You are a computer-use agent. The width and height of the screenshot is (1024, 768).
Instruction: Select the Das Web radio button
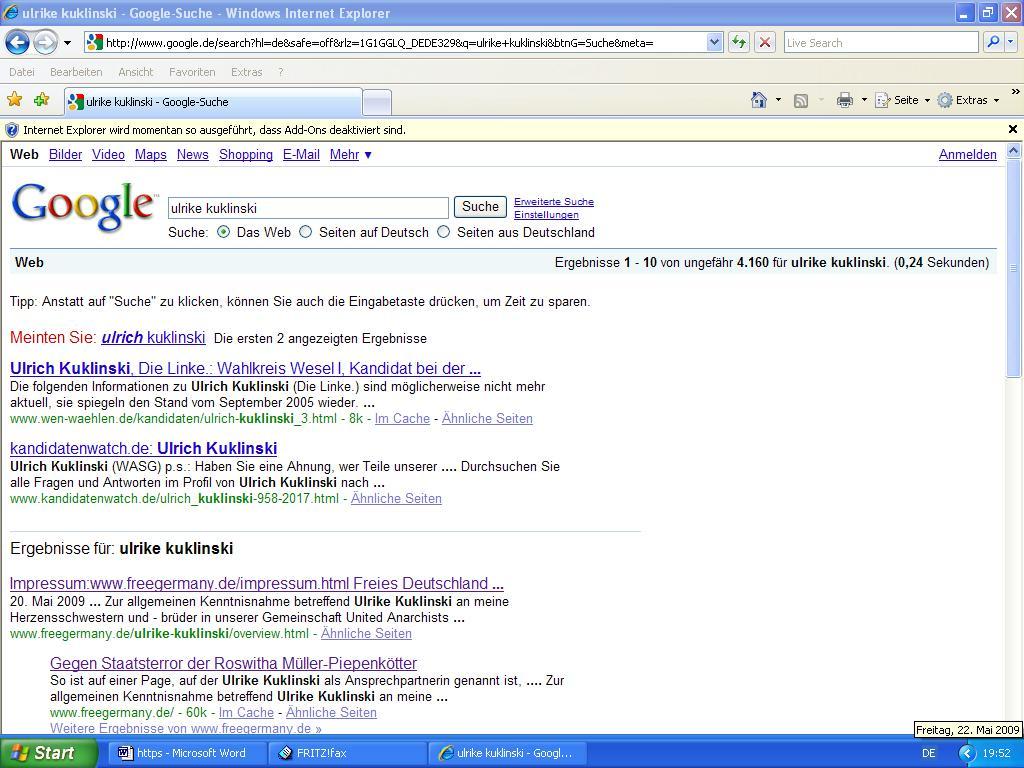(224, 232)
